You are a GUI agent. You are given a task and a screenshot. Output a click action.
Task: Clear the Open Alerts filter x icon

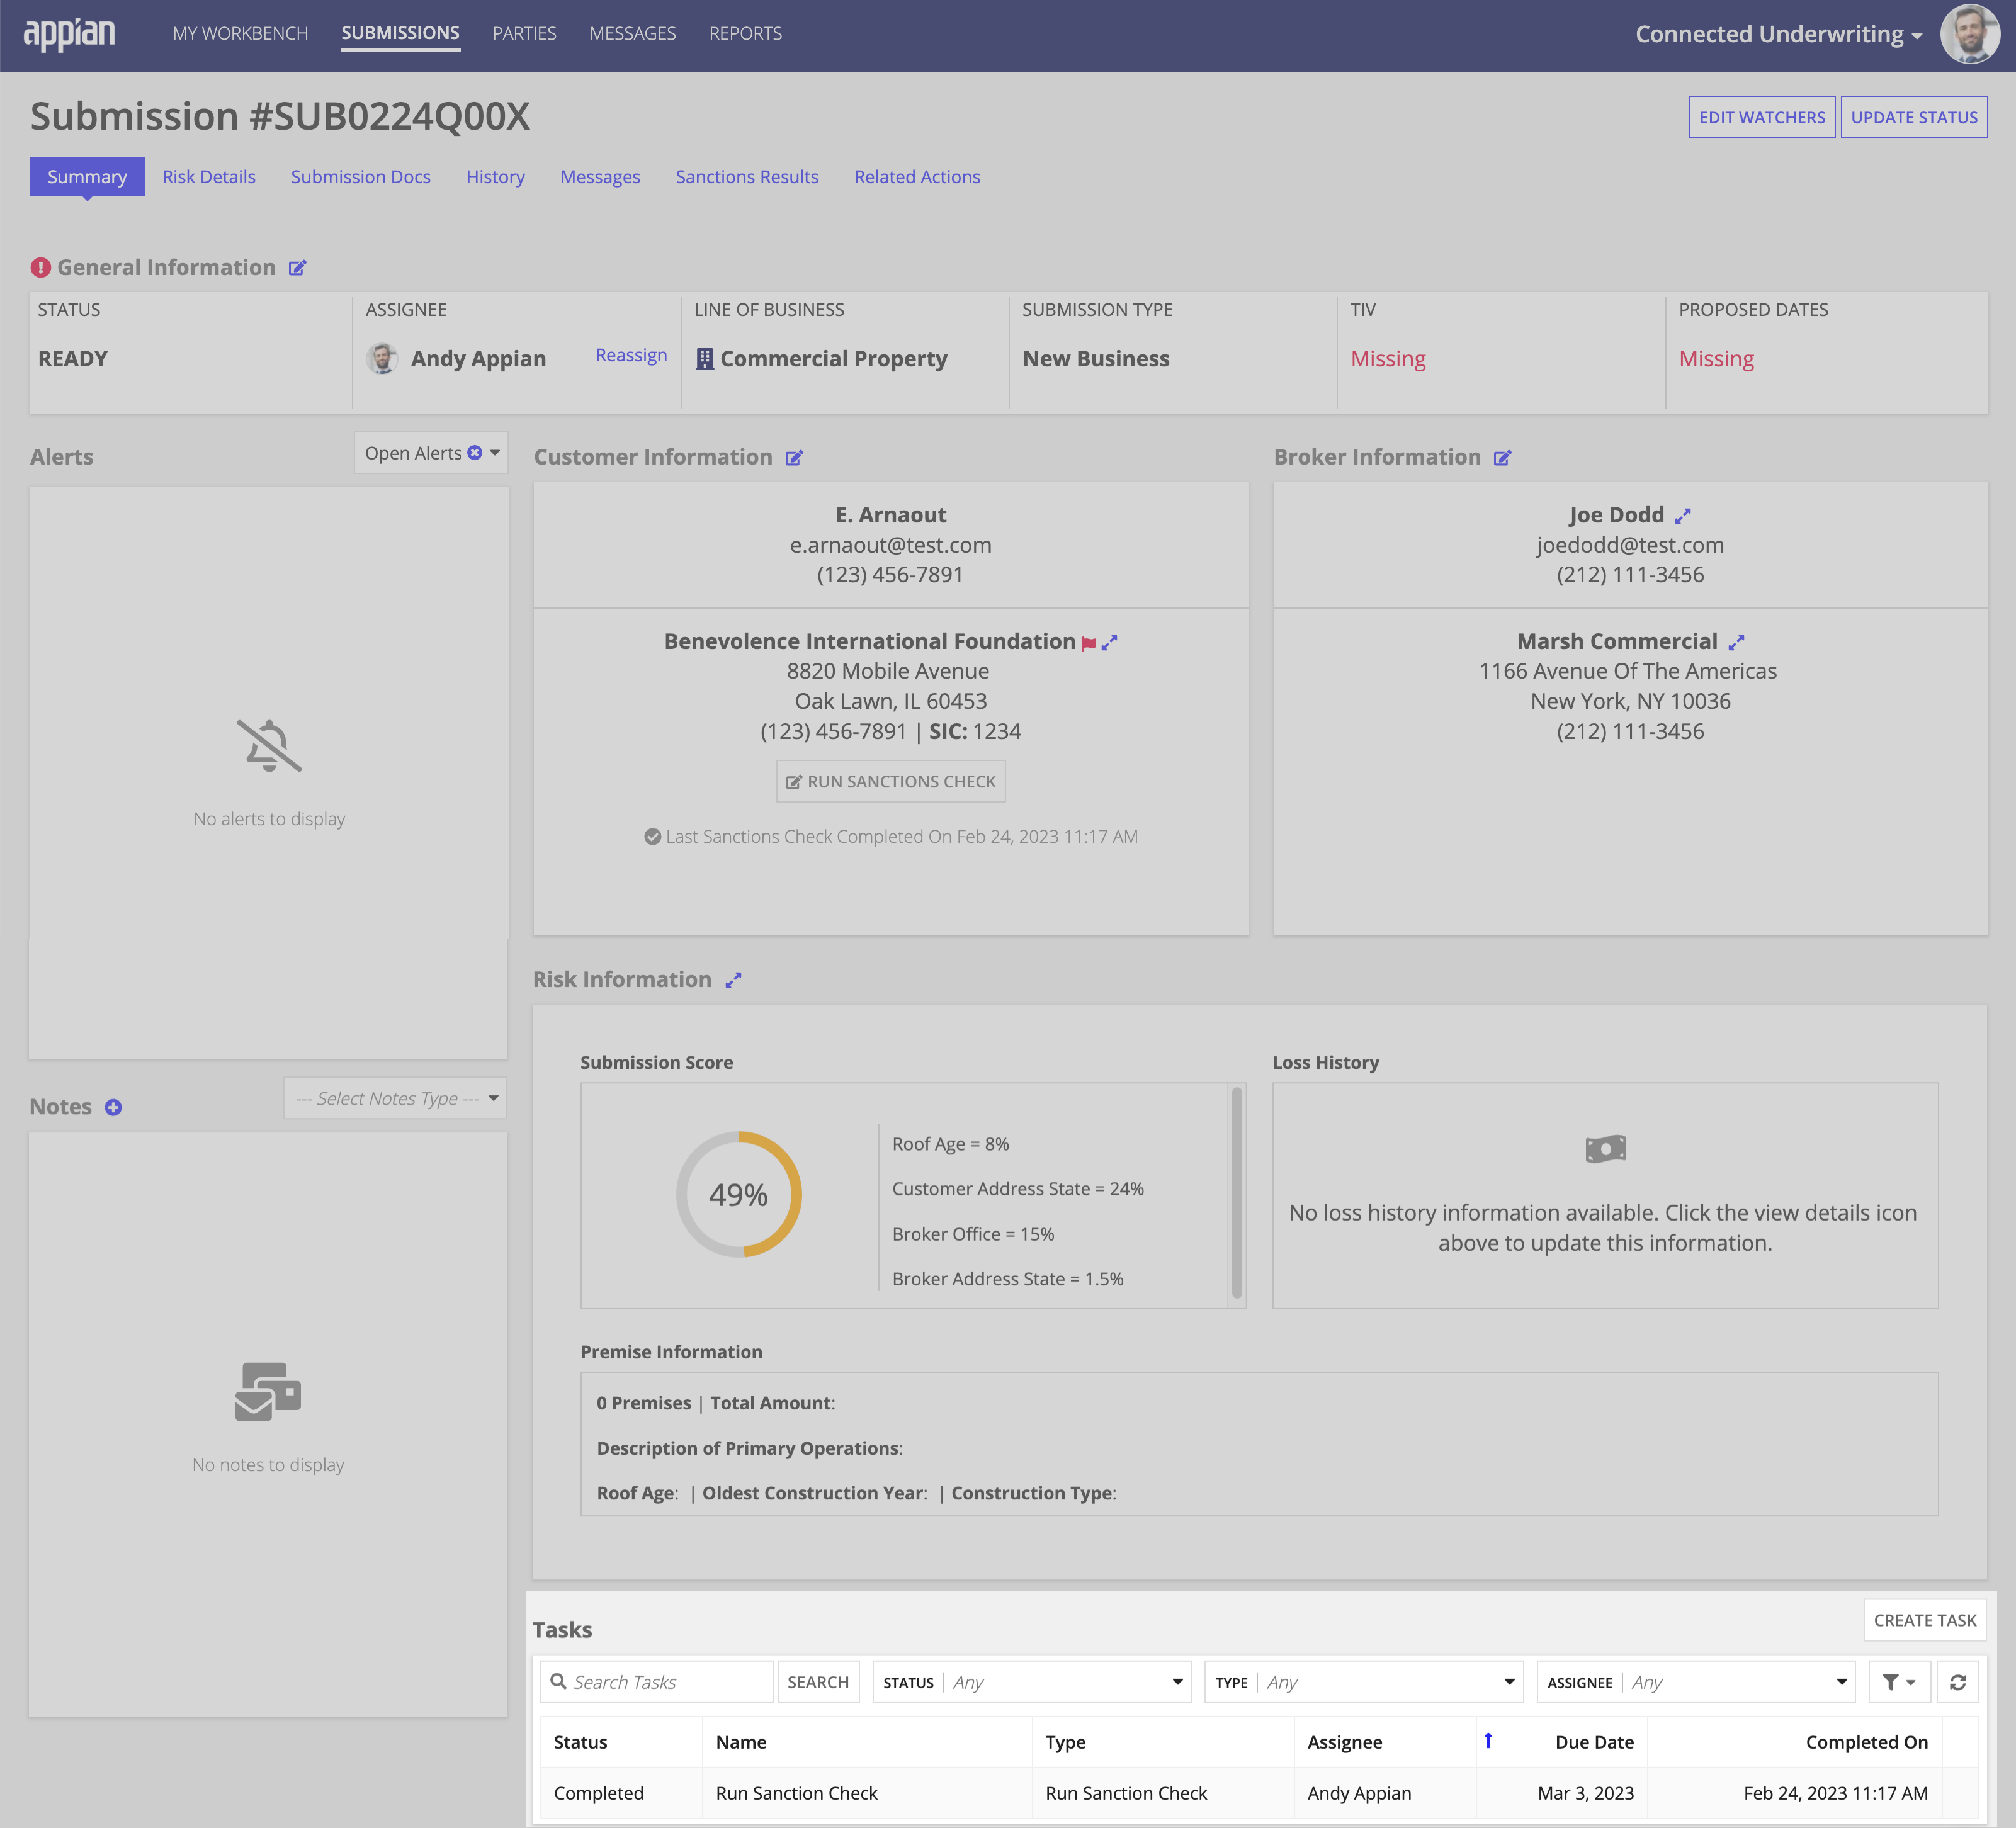(475, 453)
